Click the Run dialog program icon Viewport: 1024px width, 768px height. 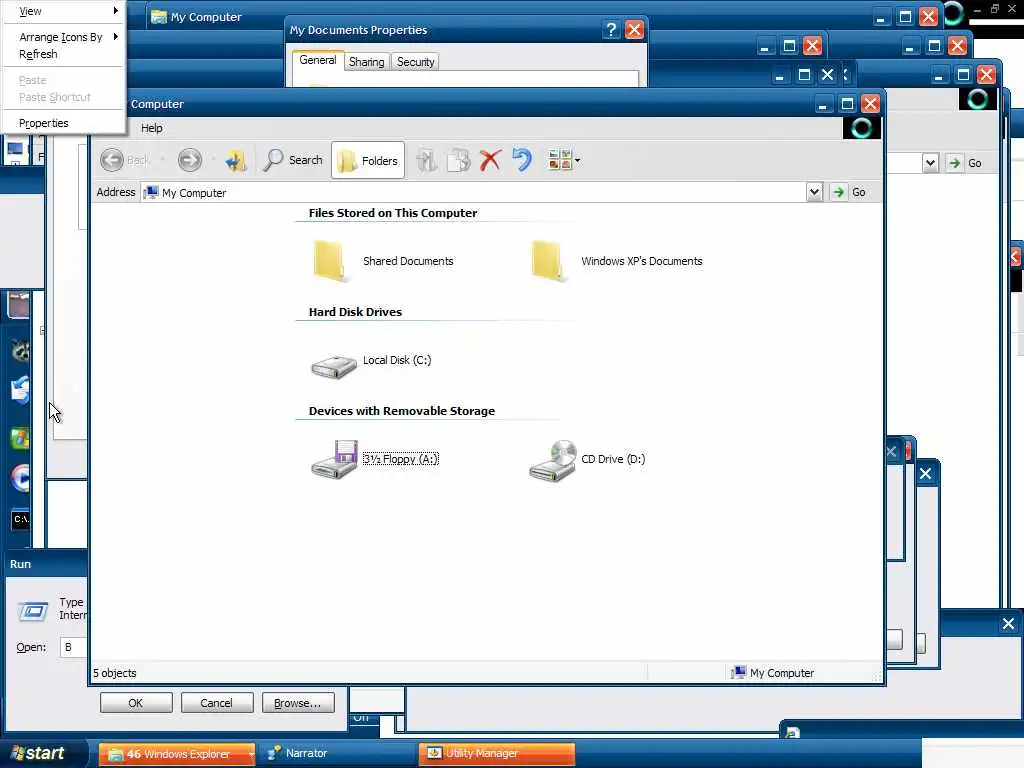coord(32,611)
